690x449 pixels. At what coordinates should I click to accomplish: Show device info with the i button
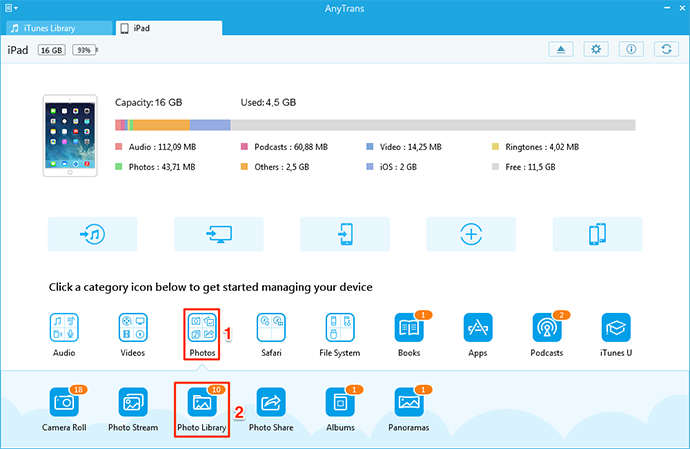pyautogui.click(x=631, y=49)
